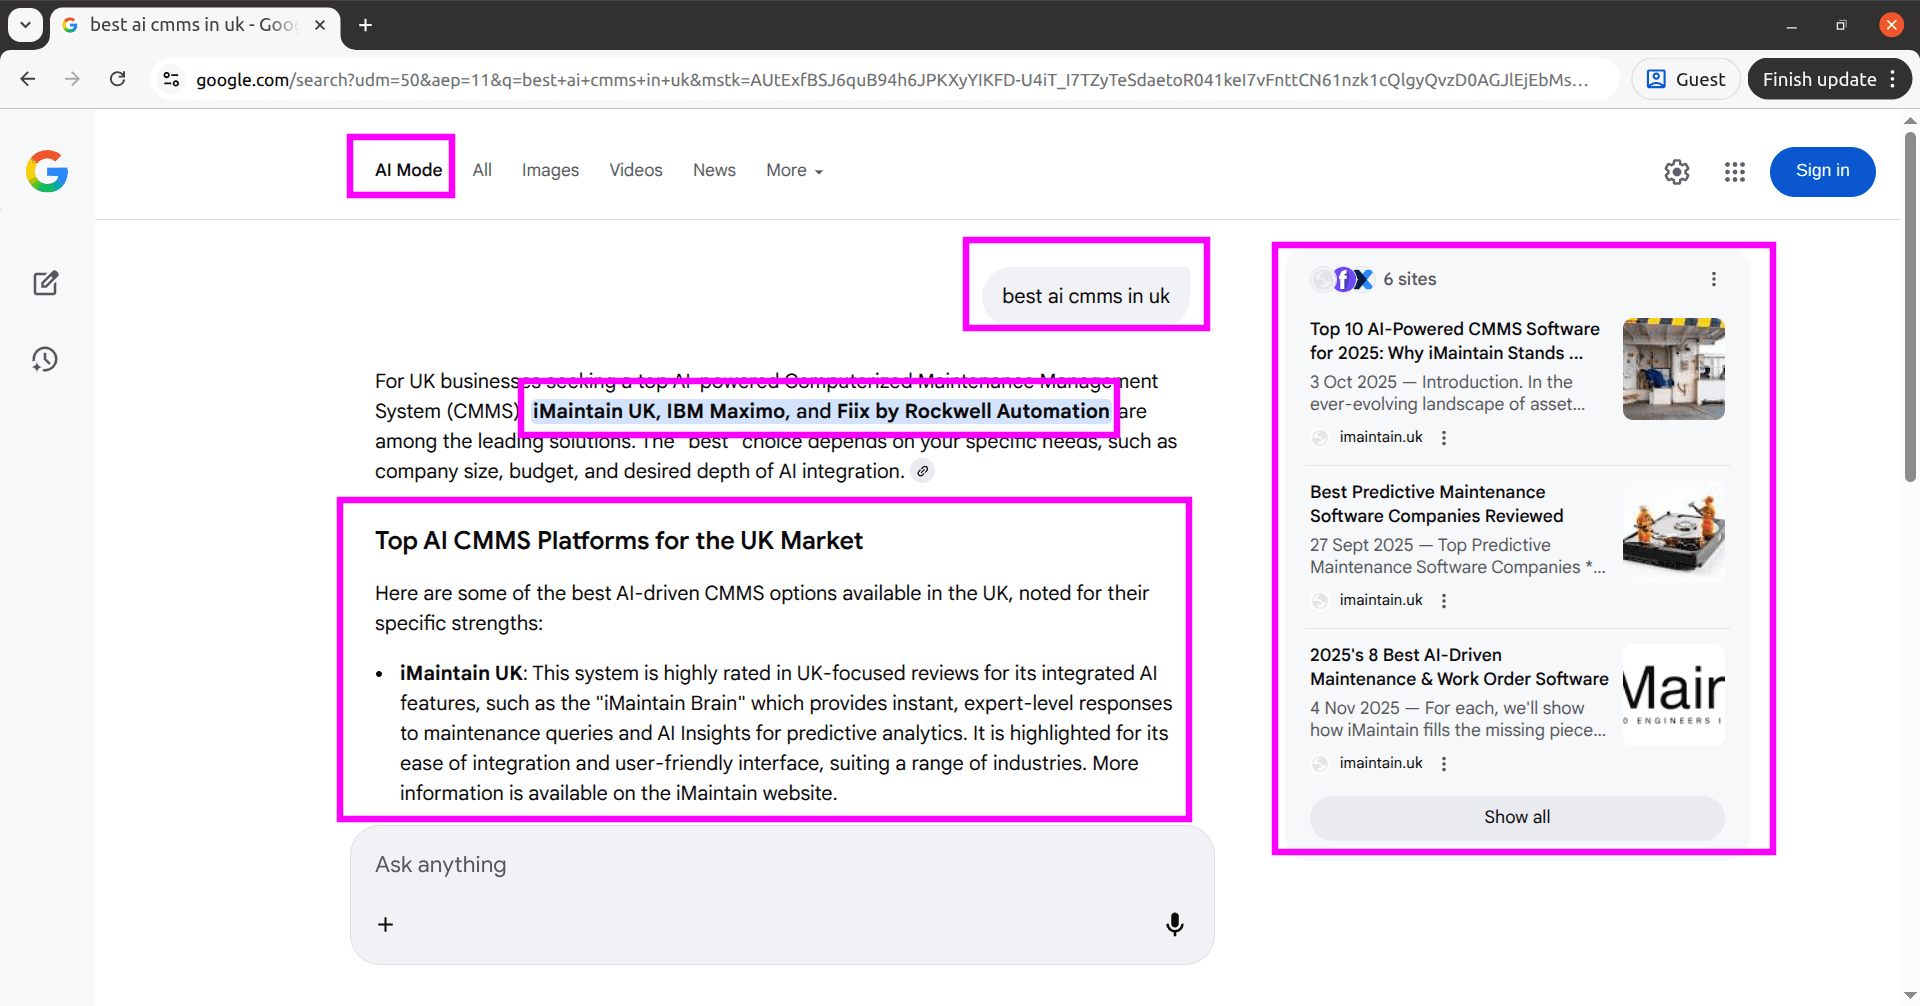This screenshot has width=1920, height=1006.
Task: Click the Sign in button
Action: [1822, 171]
